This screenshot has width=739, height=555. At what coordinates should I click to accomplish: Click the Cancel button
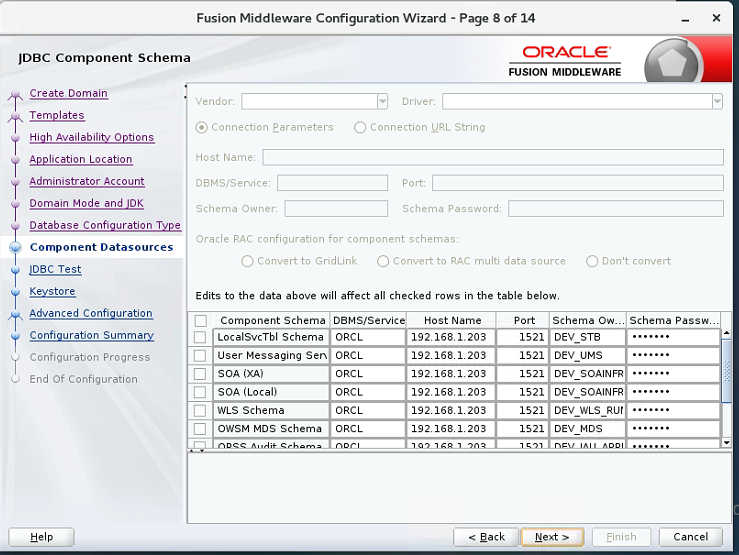coord(690,537)
